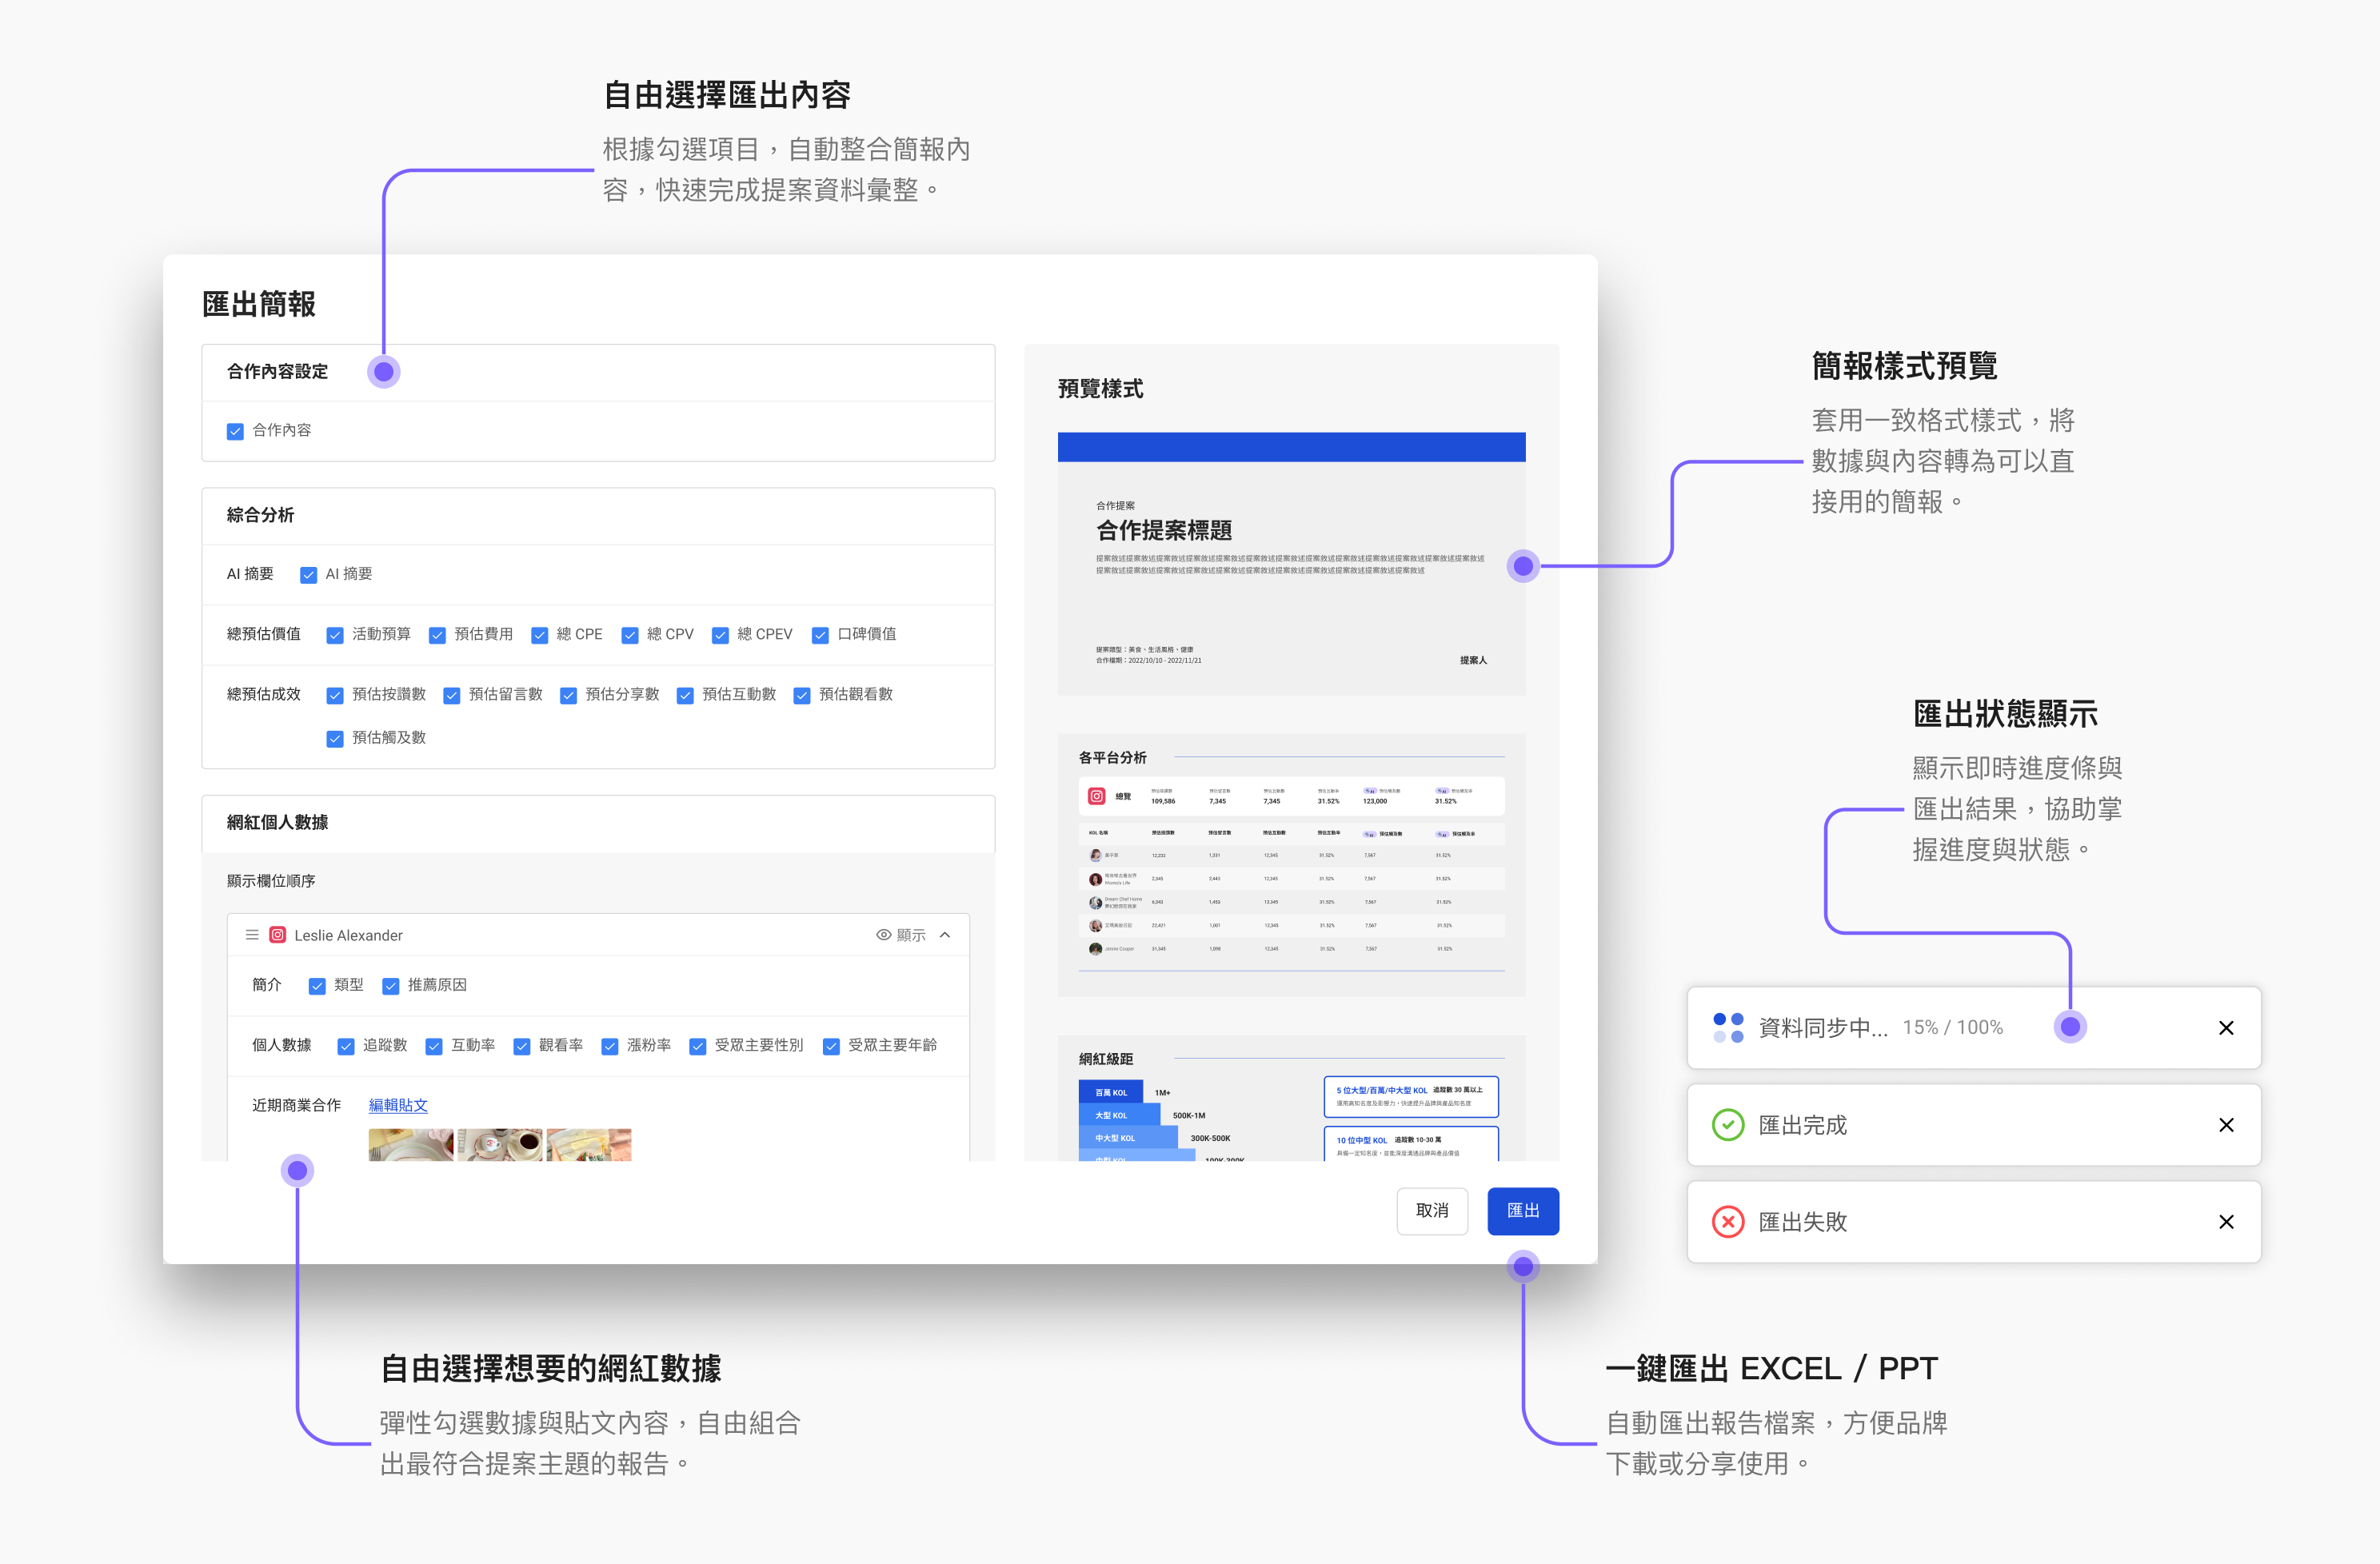
Task: Uncheck the 預估分享數 checkbox
Action: pos(568,695)
